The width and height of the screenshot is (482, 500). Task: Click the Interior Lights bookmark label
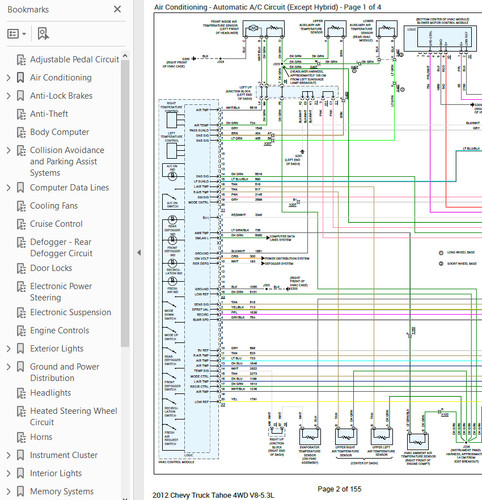tap(56, 473)
